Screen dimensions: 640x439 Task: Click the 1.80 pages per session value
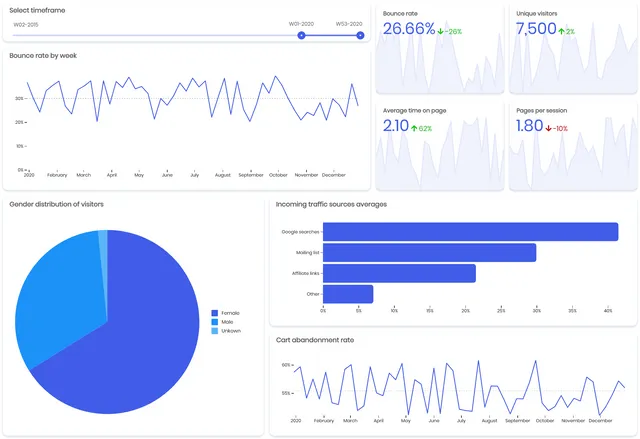(529, 126)
